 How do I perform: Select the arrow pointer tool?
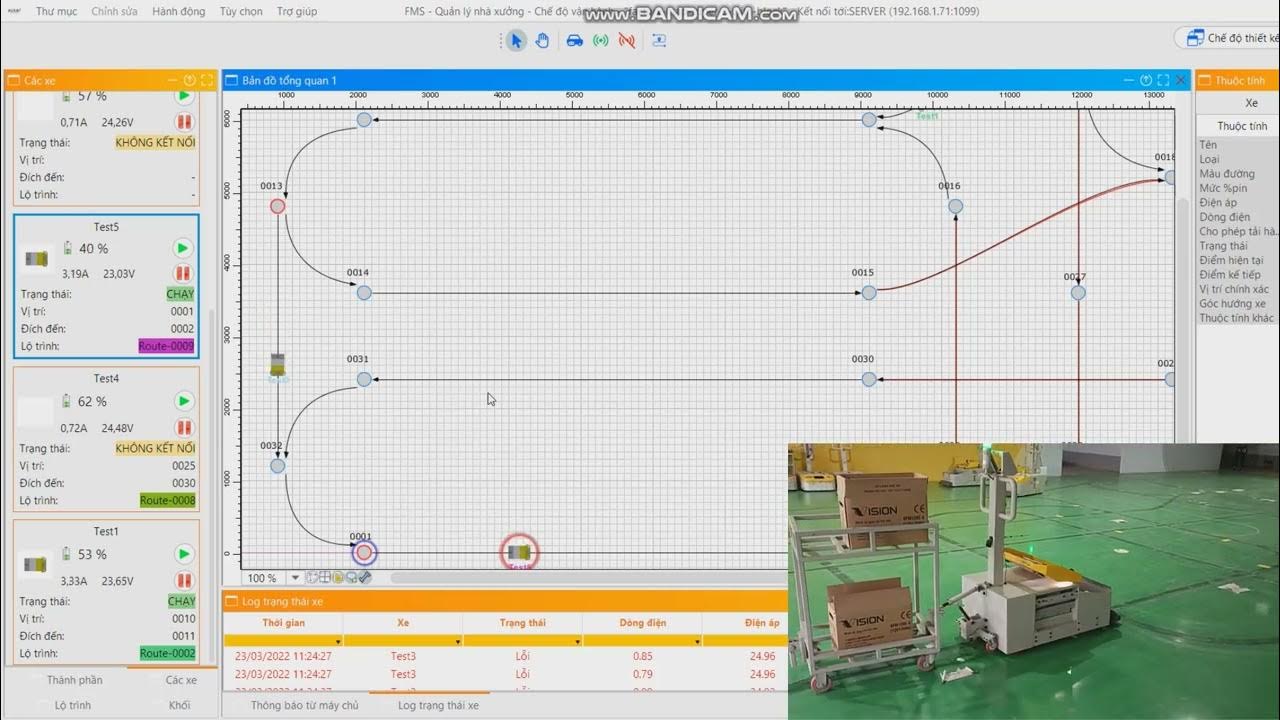click(x=516, y=41)
